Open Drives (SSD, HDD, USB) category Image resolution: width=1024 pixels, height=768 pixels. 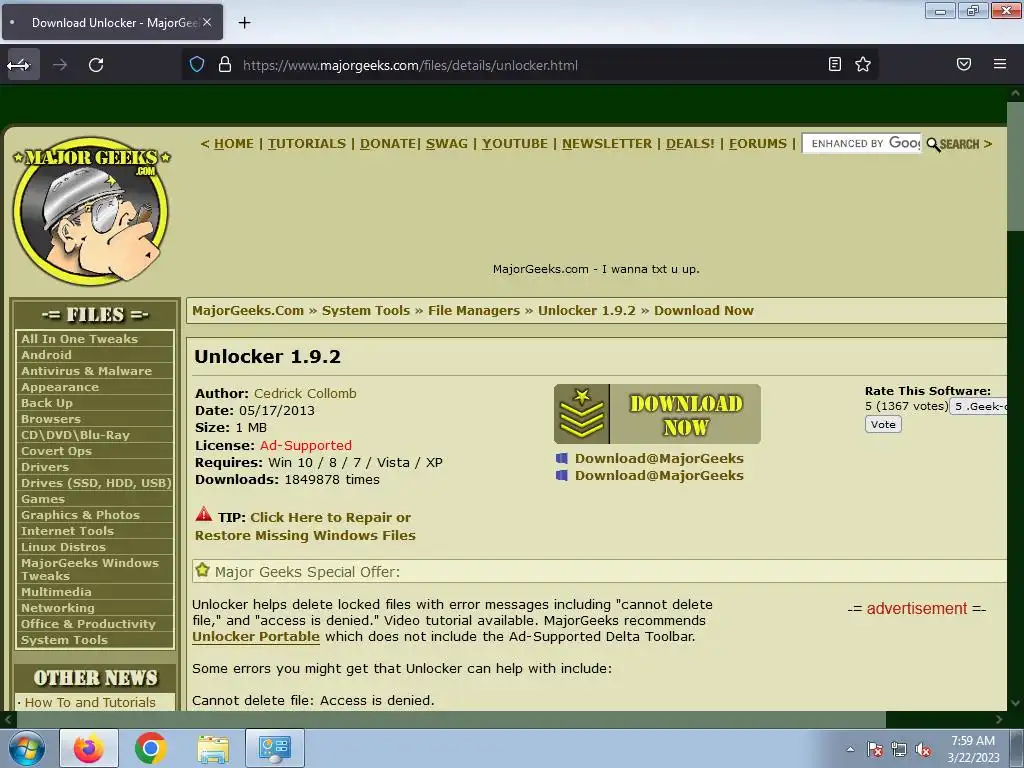(x=96, y=483)
